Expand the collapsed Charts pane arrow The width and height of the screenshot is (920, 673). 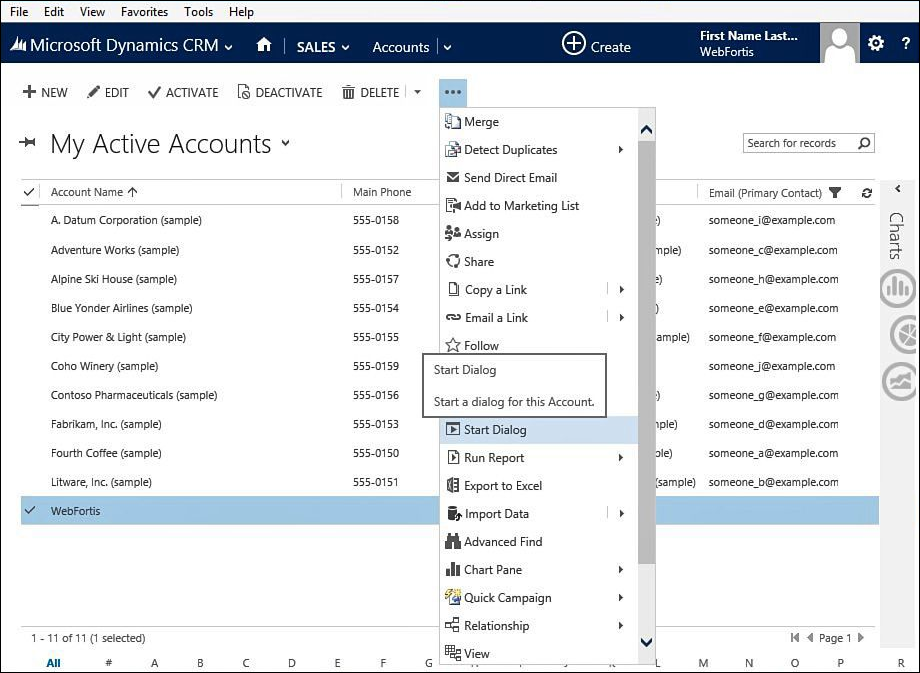898,188
